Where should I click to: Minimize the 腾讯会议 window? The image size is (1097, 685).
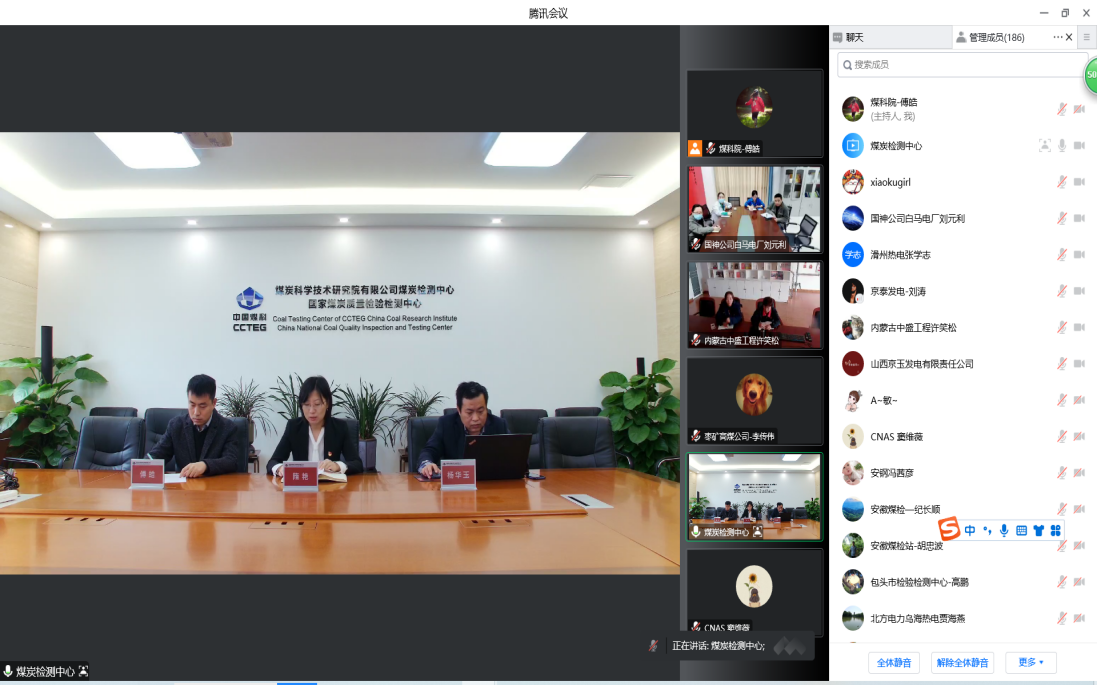(x=1044, y=13)
